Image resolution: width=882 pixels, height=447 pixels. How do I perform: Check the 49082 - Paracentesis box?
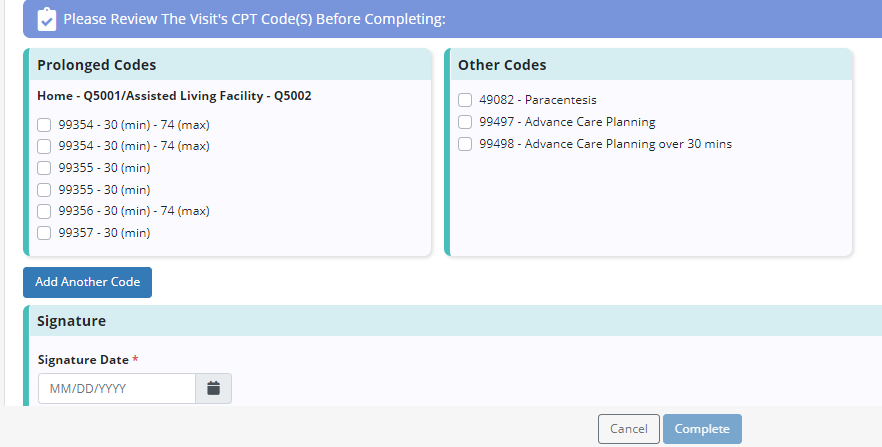tap(465, 100)
